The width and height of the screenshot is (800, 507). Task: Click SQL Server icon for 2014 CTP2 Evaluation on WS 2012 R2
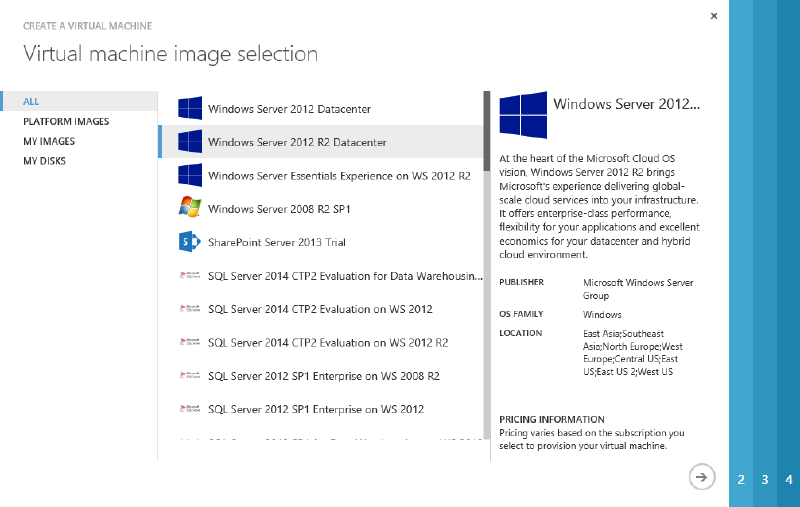point(190,342)
